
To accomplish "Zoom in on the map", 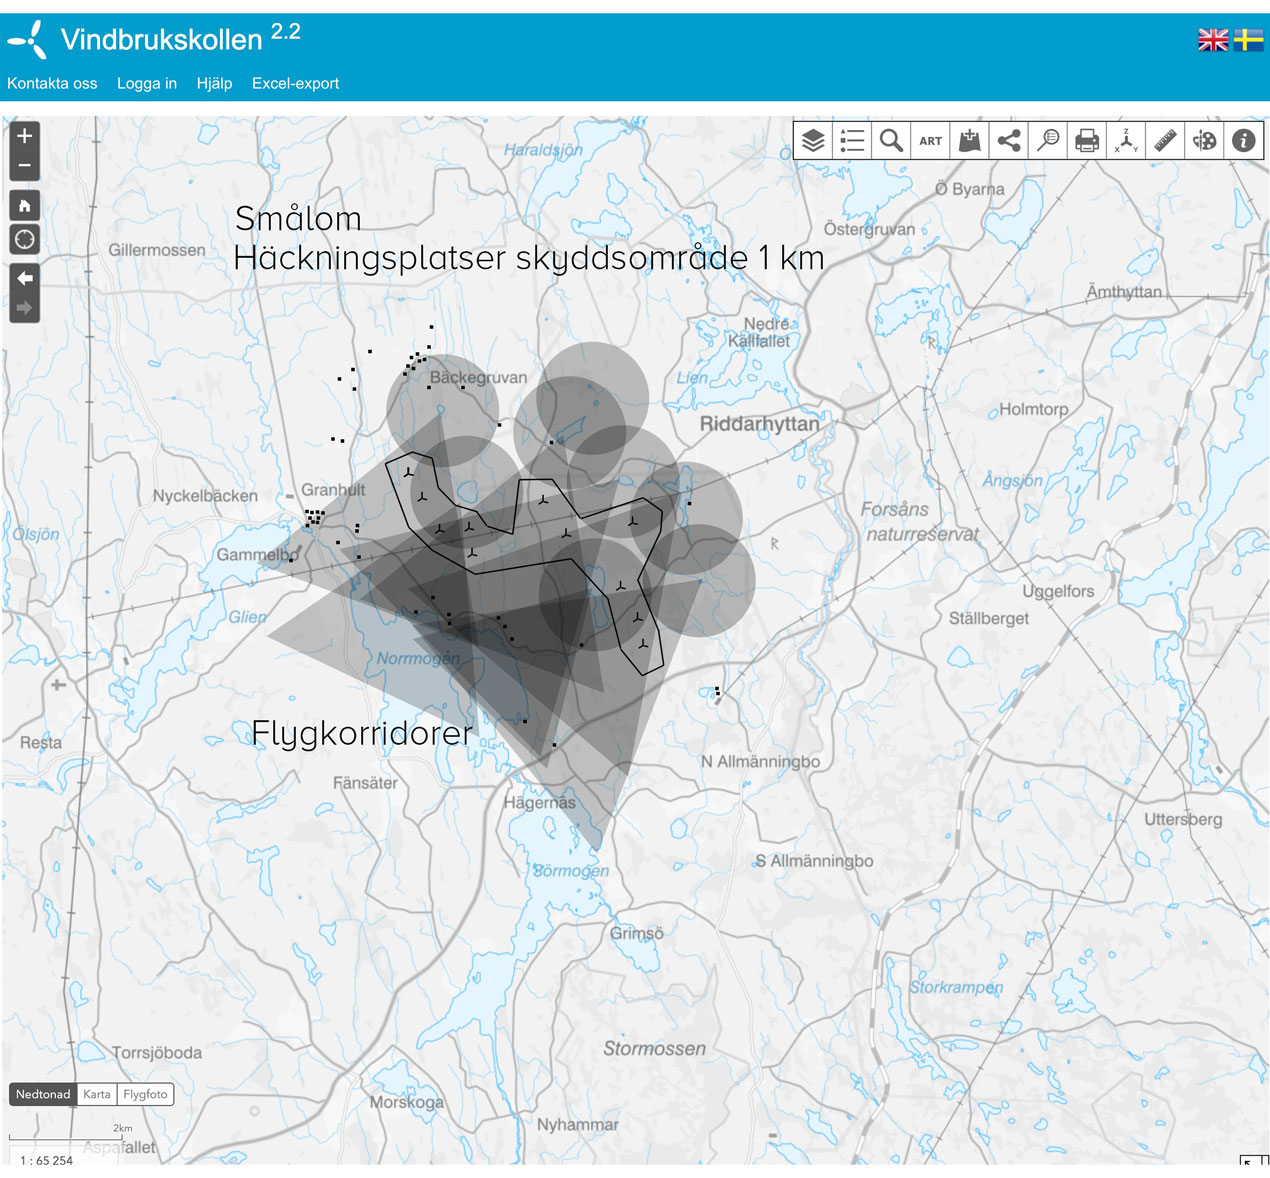I will pos(25,136).
